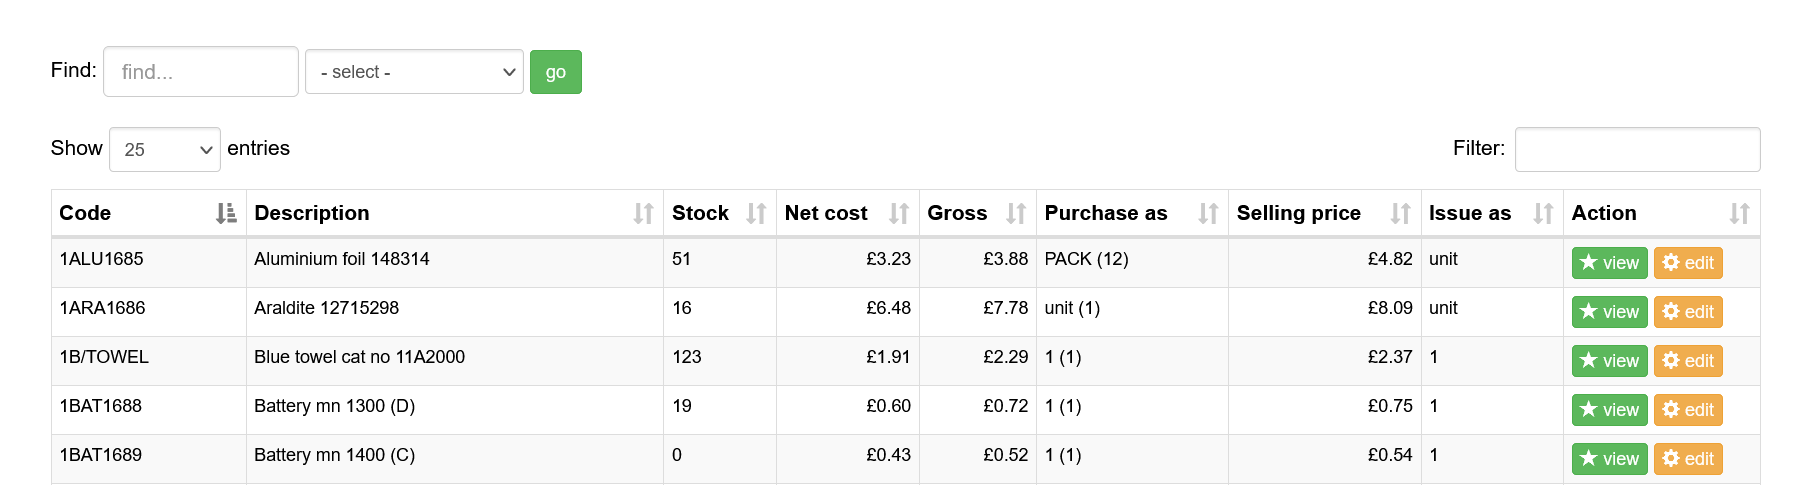View the Aluminium foil 148314 item

tap(1609, 263)
